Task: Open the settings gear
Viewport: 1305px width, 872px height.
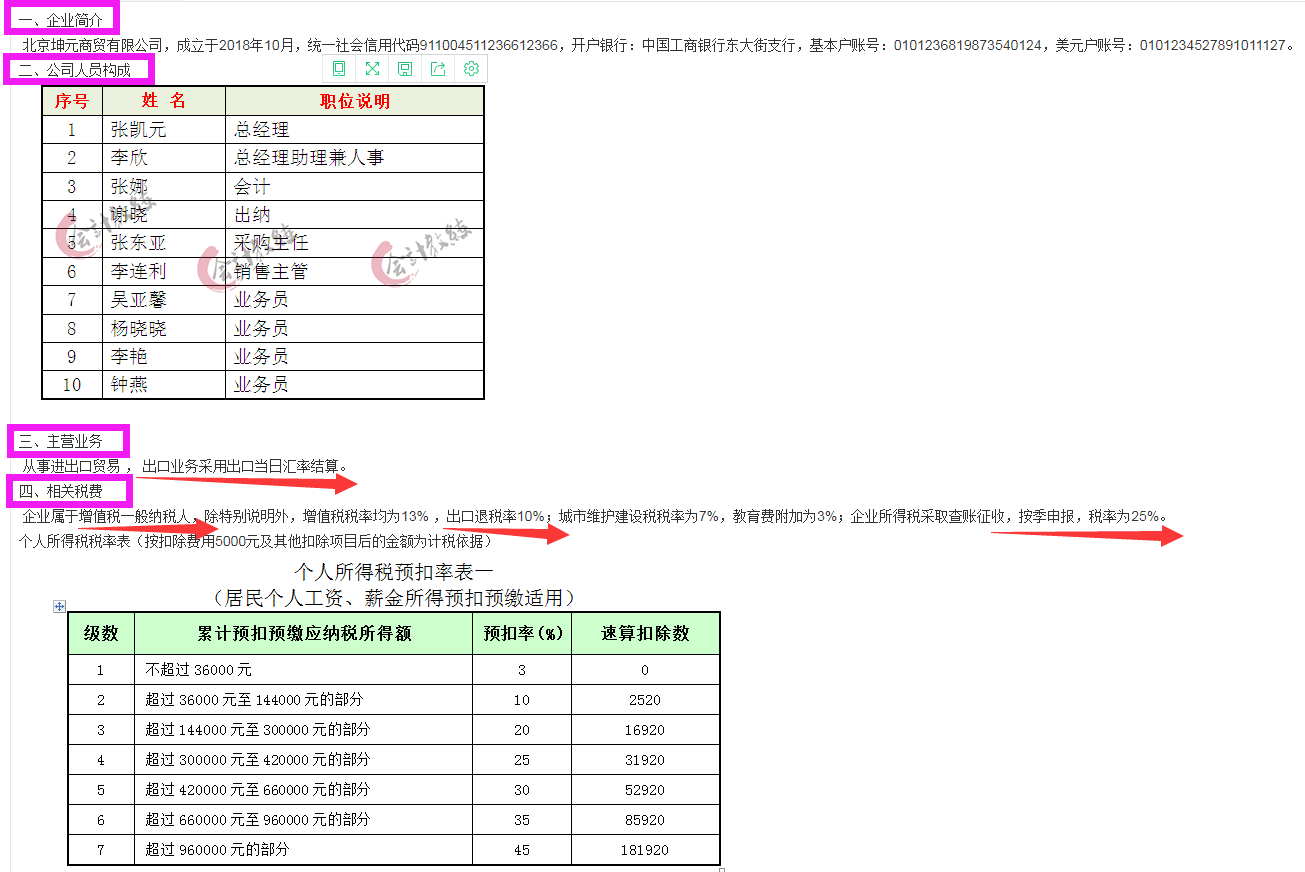Action: coord(470,68)
